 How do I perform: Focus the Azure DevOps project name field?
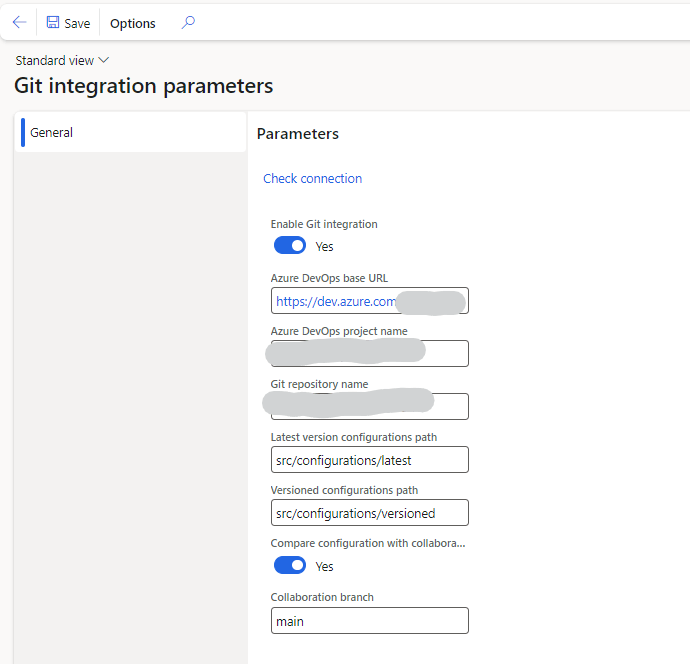point(369,353)
